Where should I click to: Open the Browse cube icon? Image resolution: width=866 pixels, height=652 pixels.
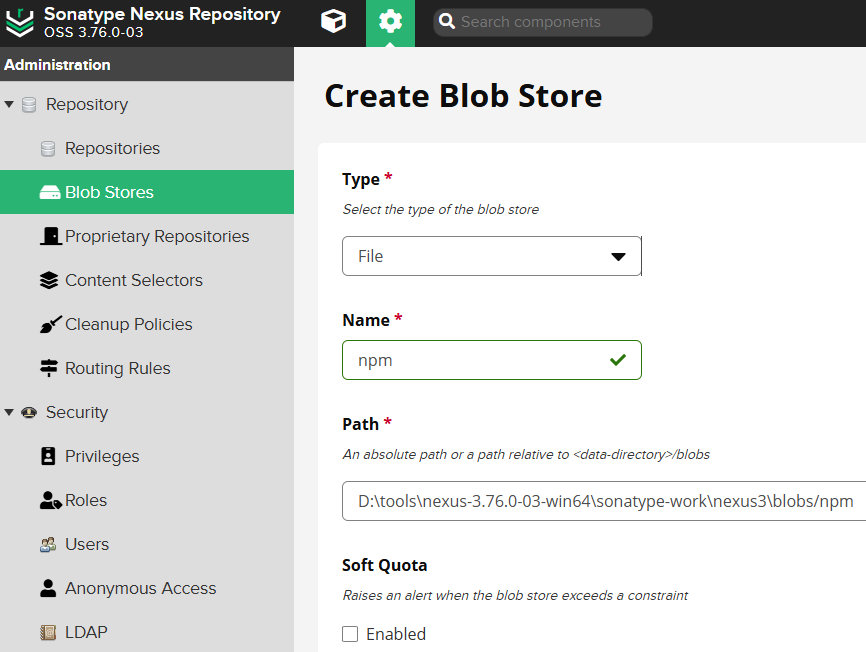point(334,22)
